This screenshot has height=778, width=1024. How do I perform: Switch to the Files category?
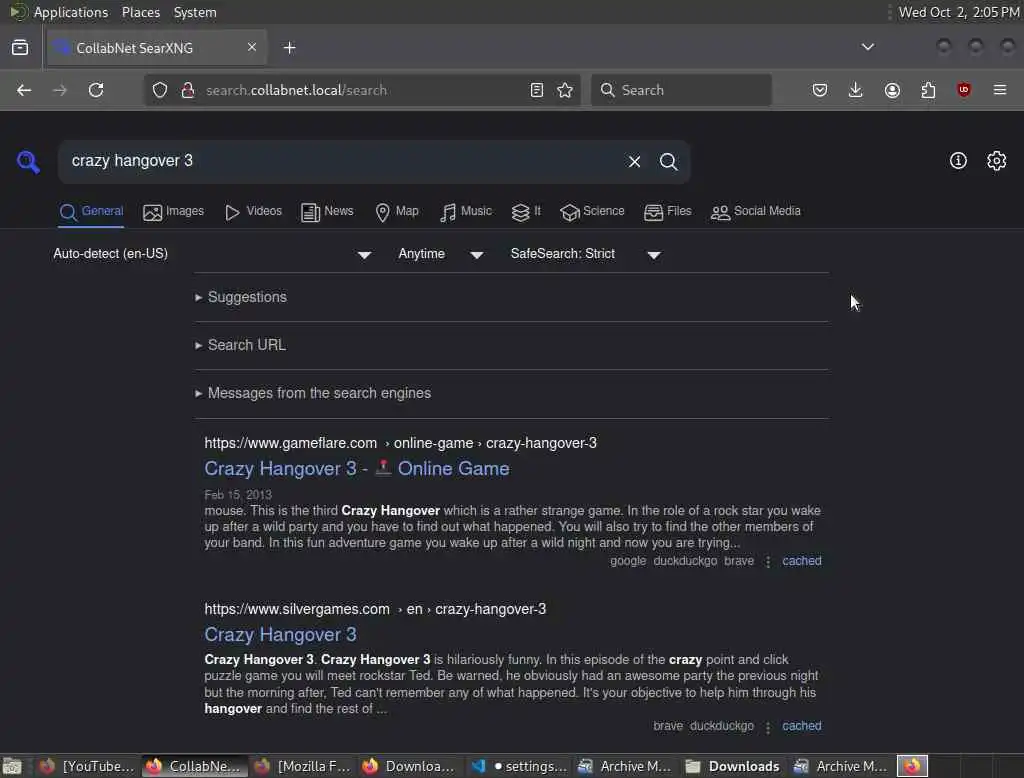[667, 212]
